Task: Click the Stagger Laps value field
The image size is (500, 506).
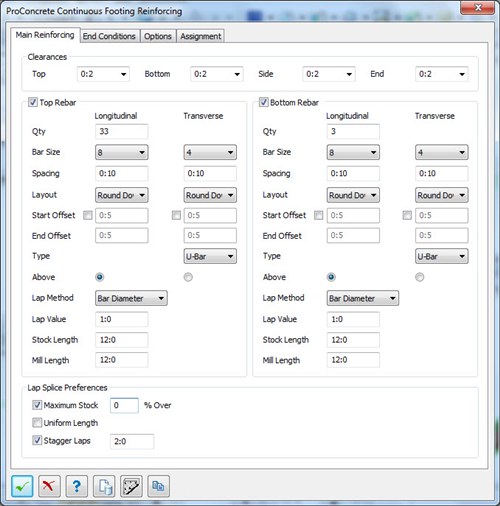Action: pos(132,441)
